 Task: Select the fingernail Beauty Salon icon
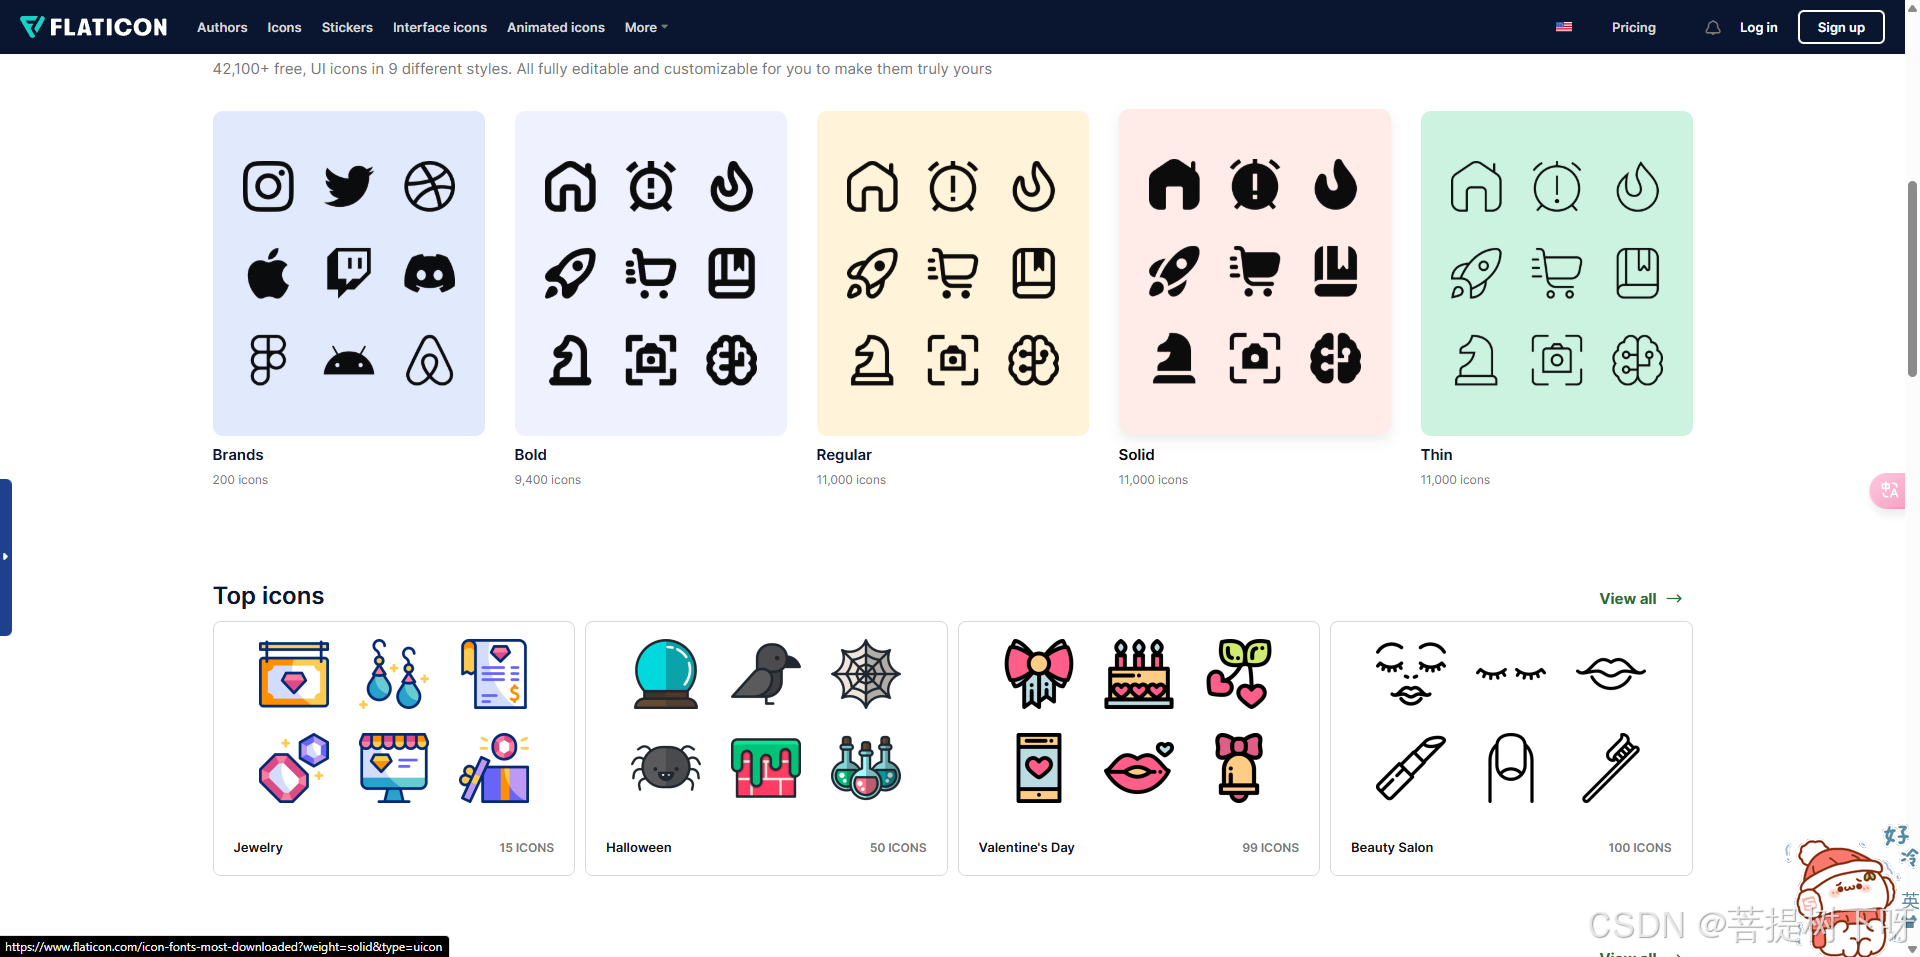pos(1511,768)
